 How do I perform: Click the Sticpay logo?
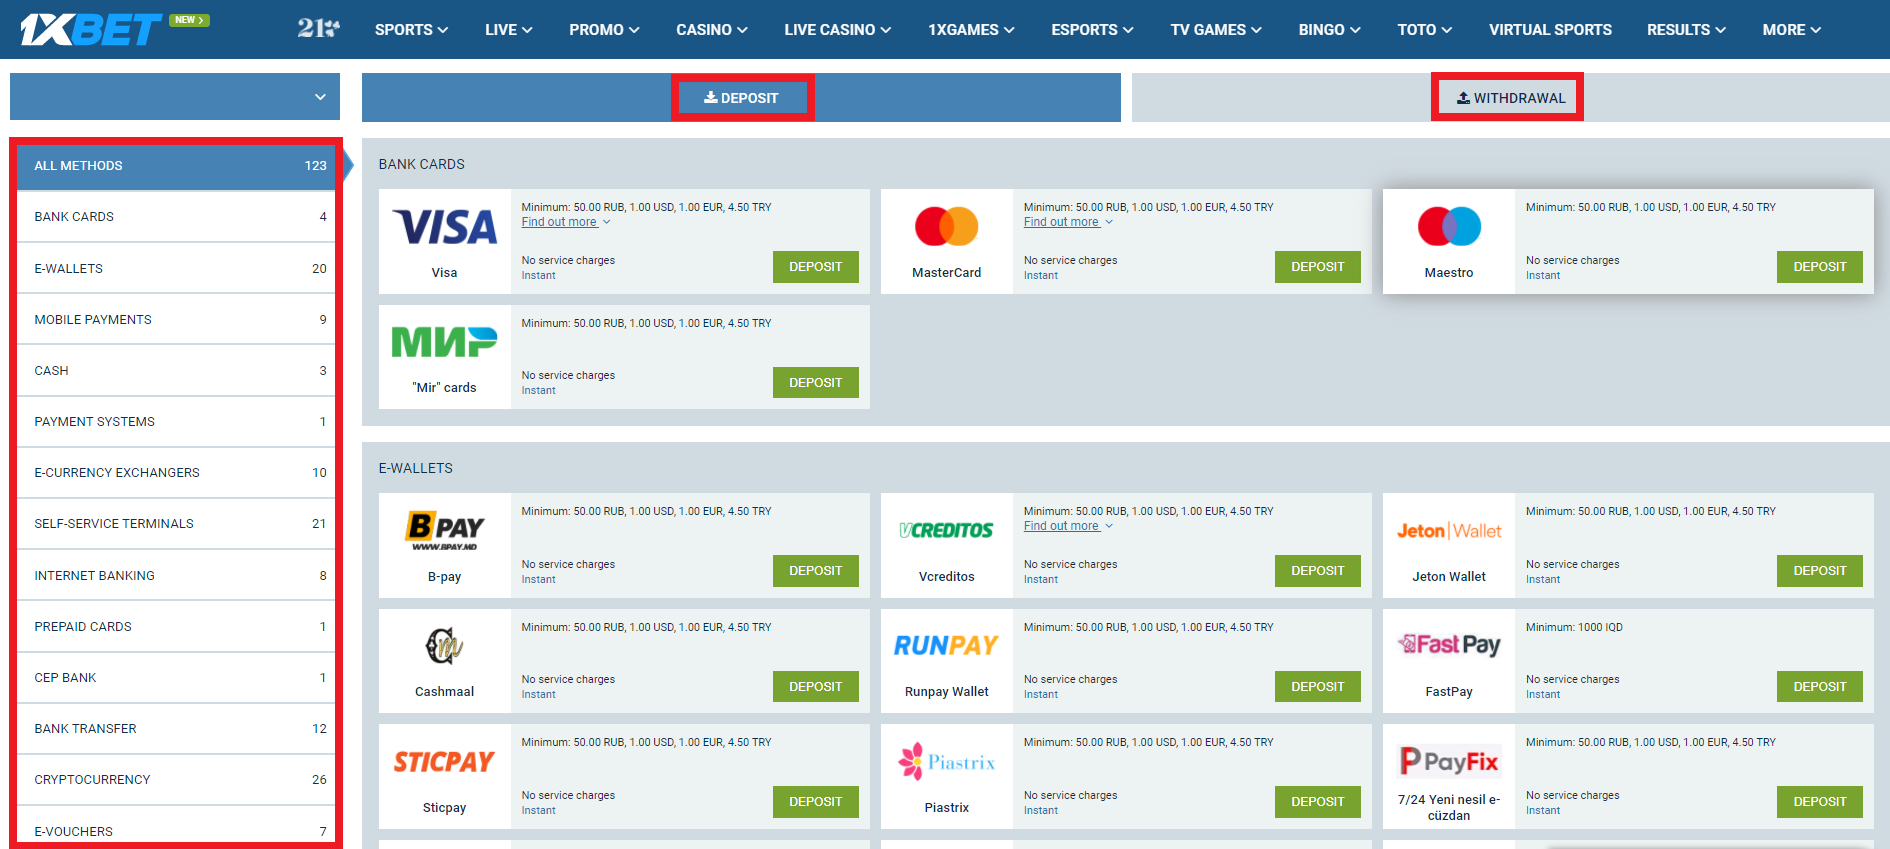[444, 762]
